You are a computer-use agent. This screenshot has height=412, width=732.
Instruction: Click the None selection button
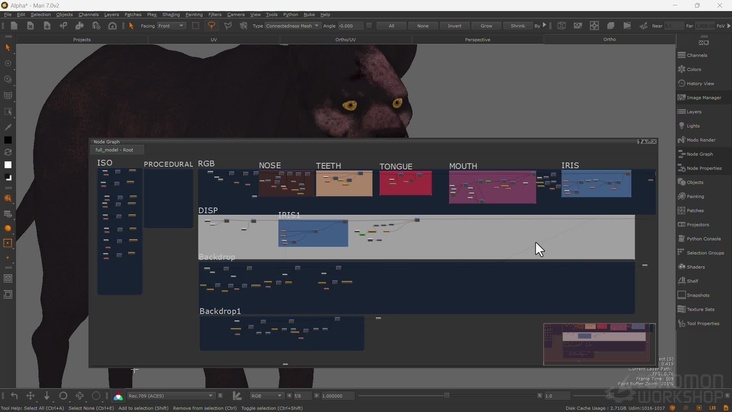pos(422,26)
